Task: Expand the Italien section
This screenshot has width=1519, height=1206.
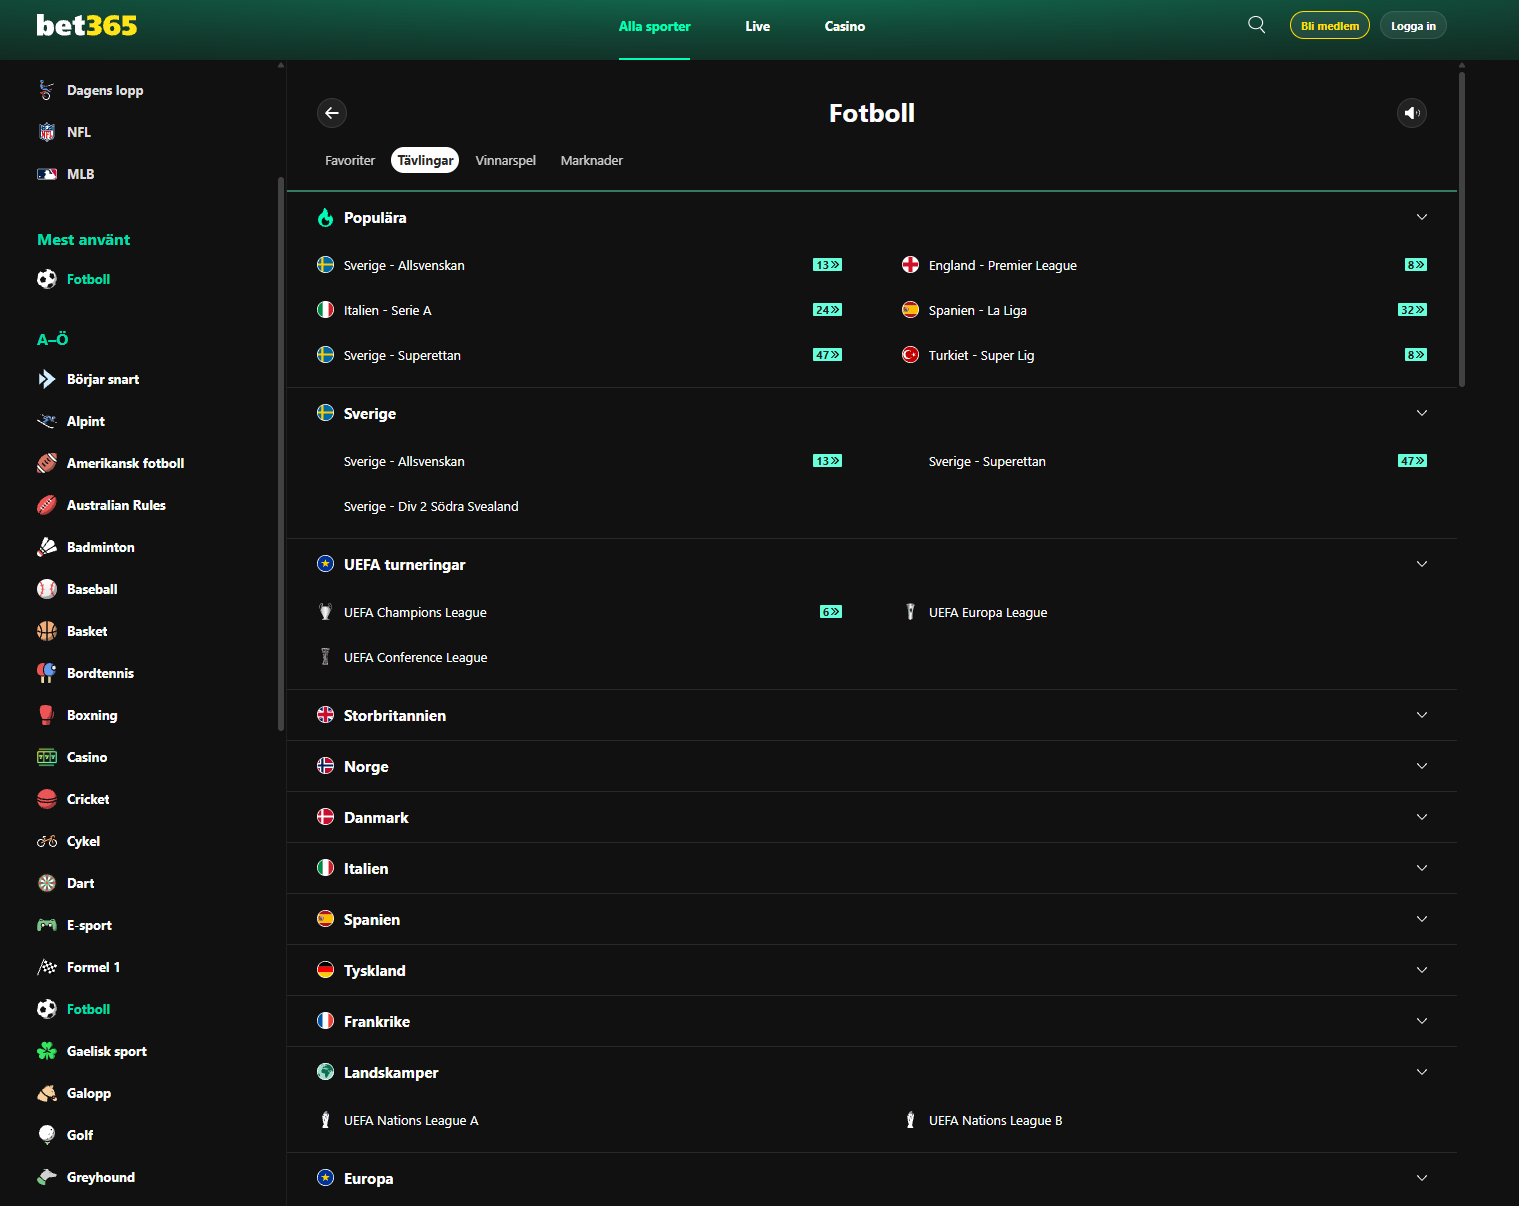Action: (x=872, y=868)
